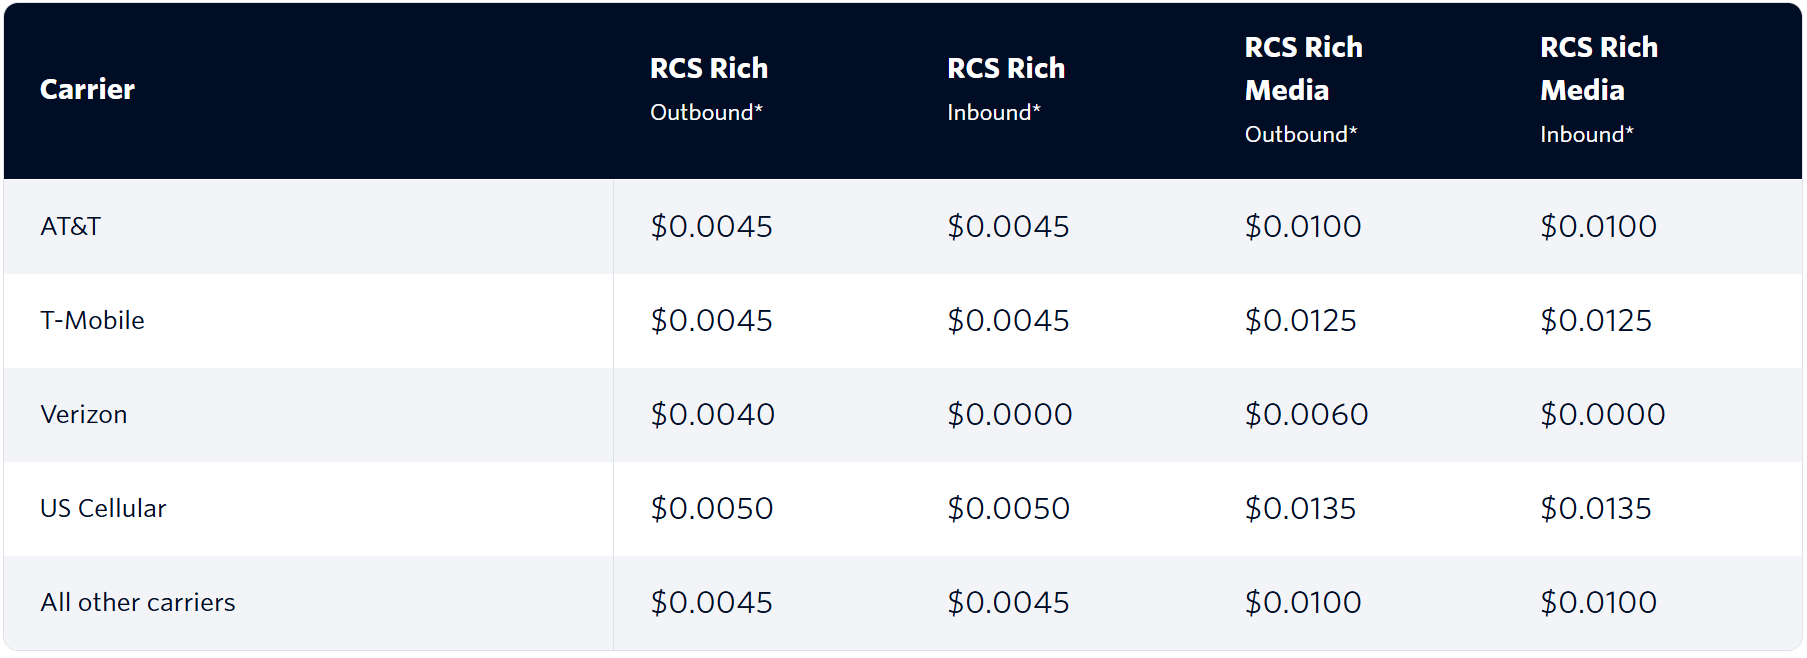This screenshot has width=1807, height=658.
Task: Select AT&T's $0.0100 Rich Media Outbound price
Action: pos(1303,227)
